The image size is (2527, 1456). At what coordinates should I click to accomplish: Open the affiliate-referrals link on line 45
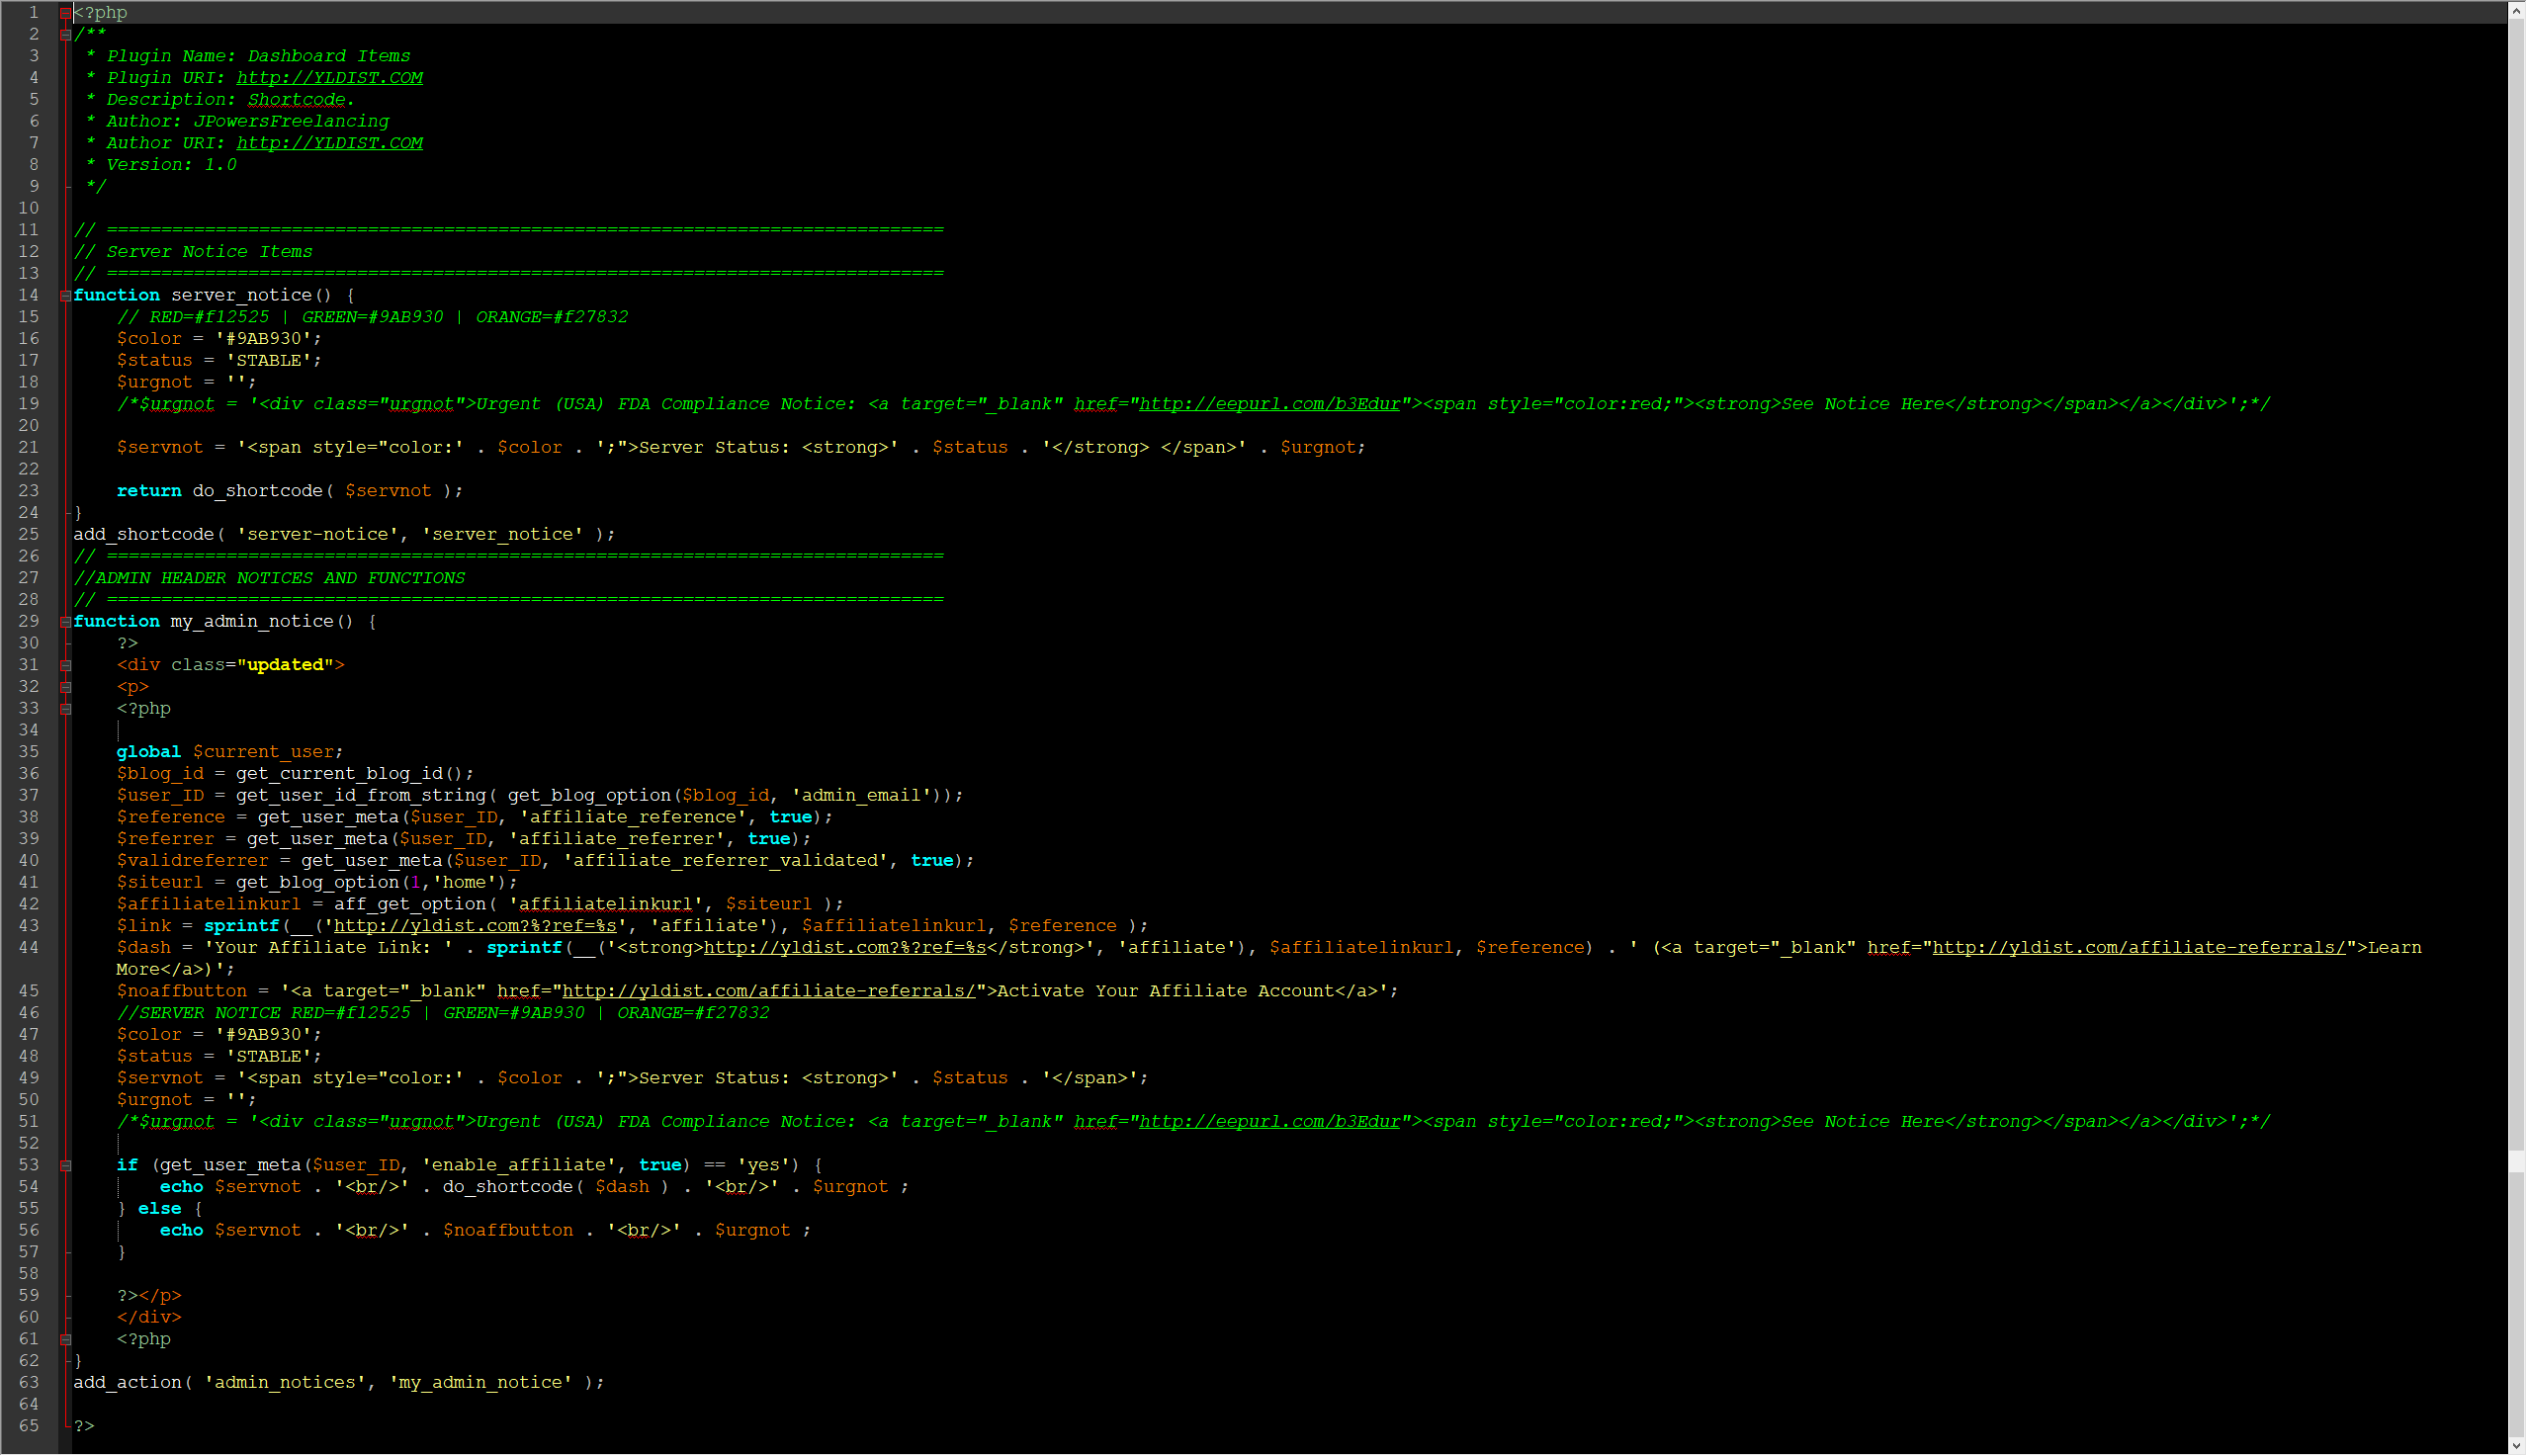coord(768,991)
